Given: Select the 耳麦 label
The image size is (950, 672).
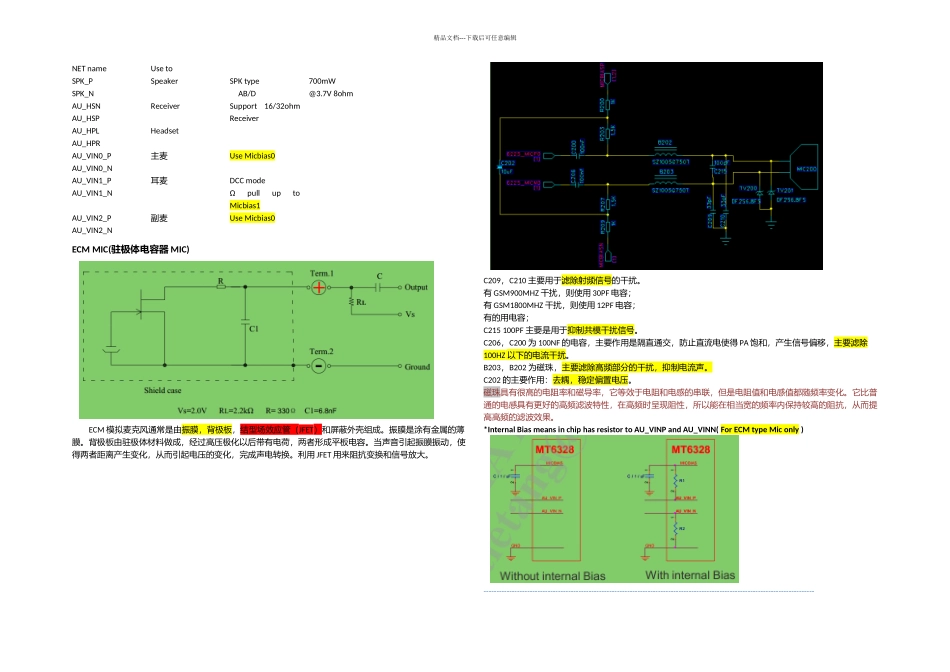Looking at the screenshot, I should (x=159, y=181).
